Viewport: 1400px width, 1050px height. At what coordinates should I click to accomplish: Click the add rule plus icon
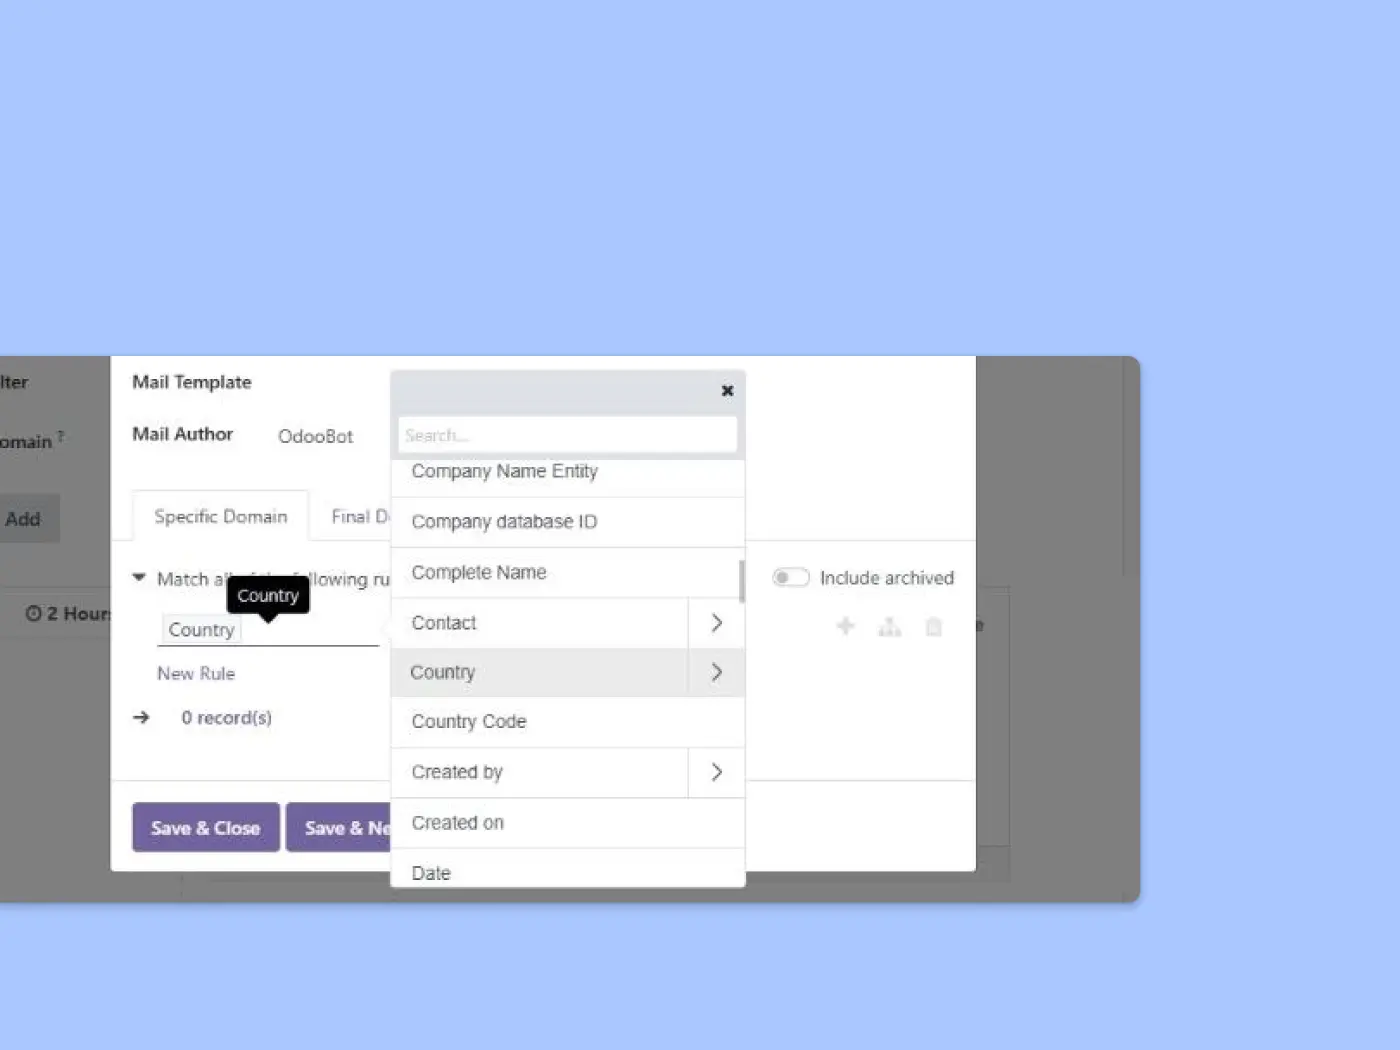pos(845,626)
